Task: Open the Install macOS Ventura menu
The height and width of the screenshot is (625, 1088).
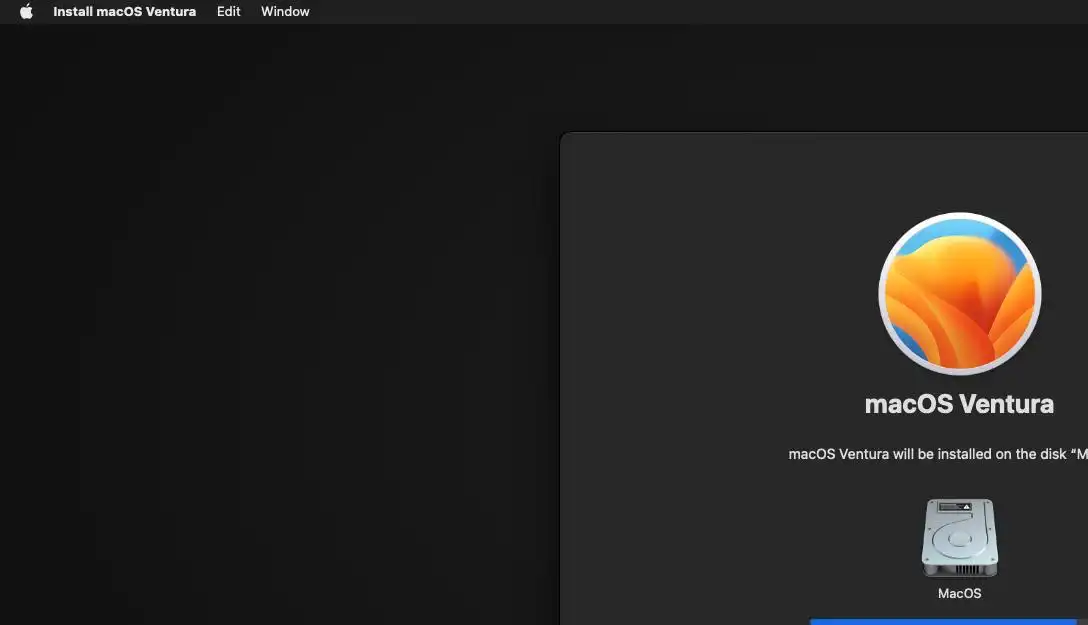Action: 124,11
